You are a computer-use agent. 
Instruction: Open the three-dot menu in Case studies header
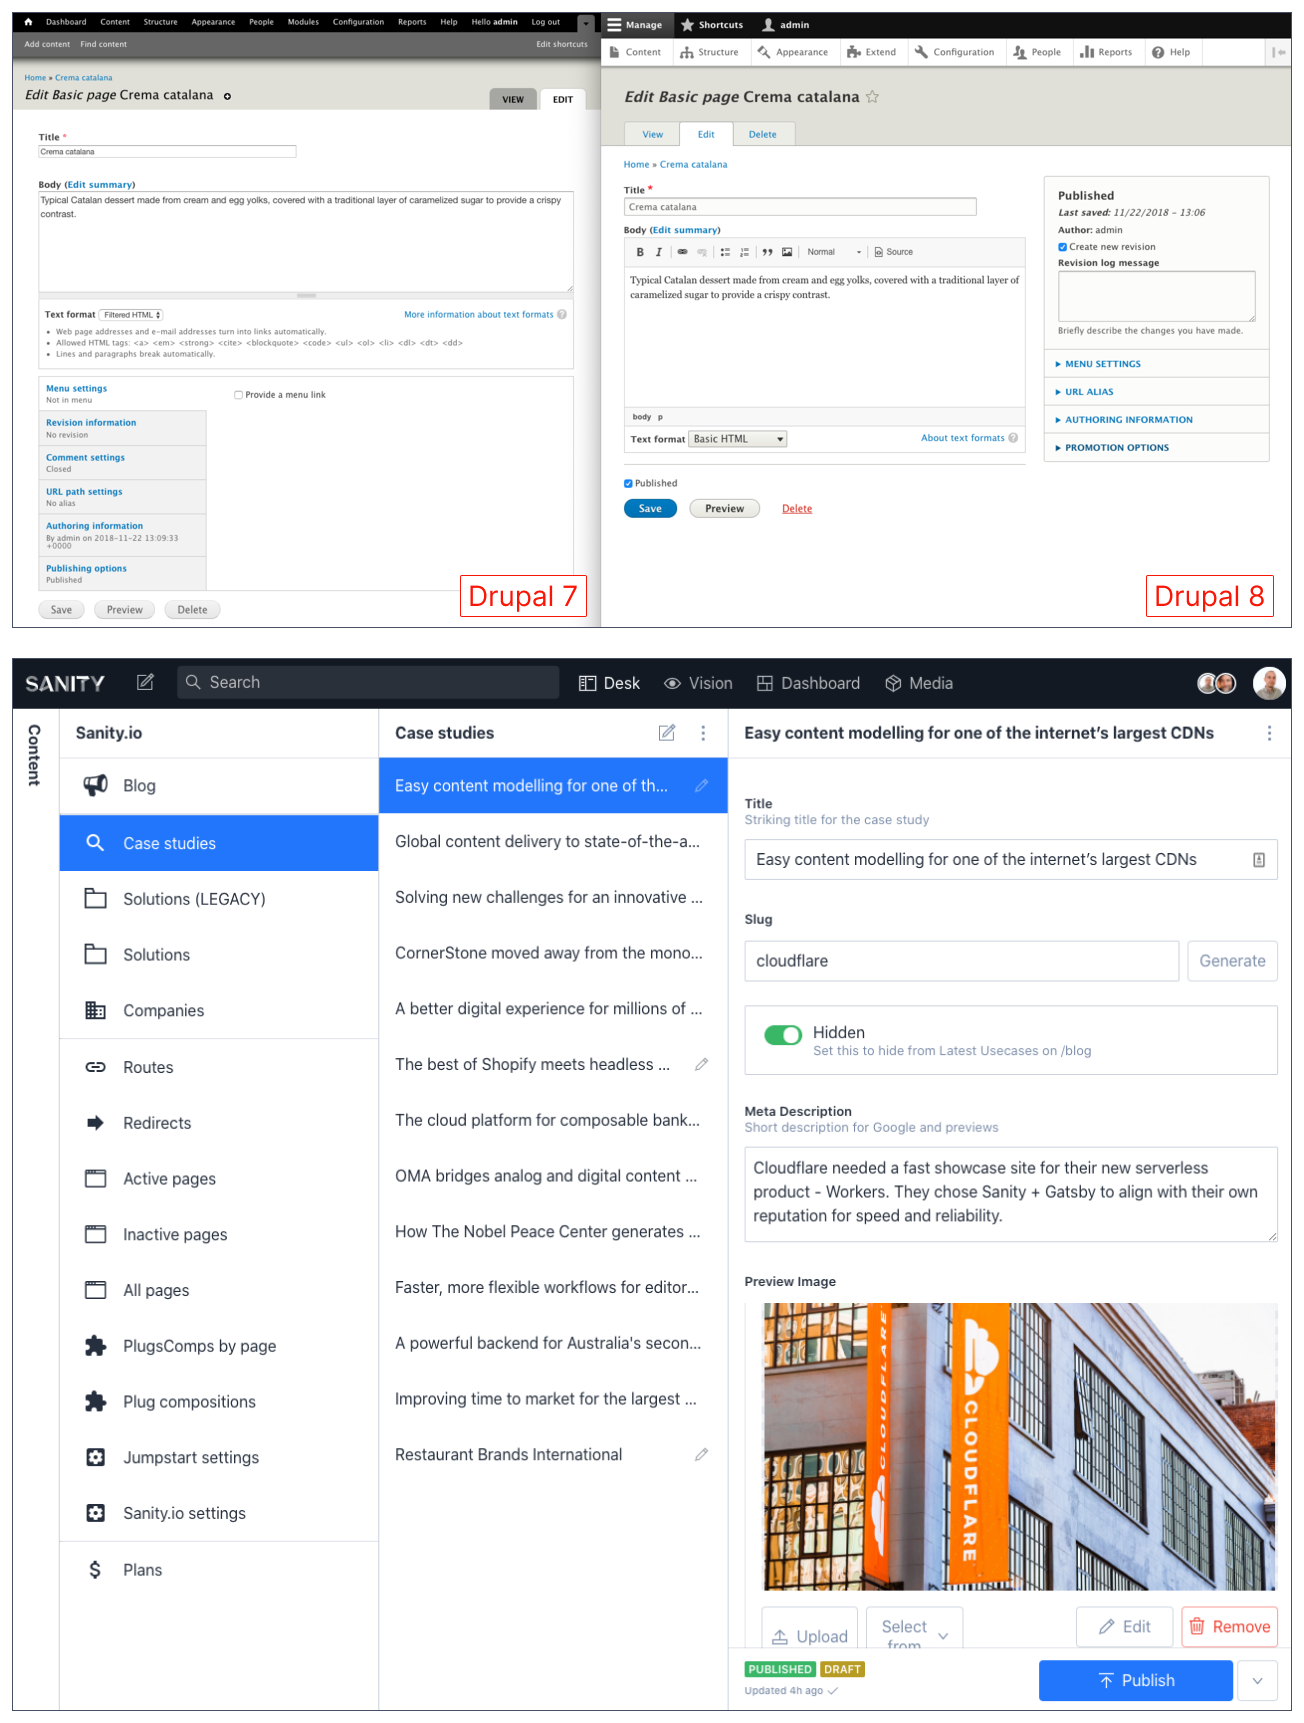(703, 733)
